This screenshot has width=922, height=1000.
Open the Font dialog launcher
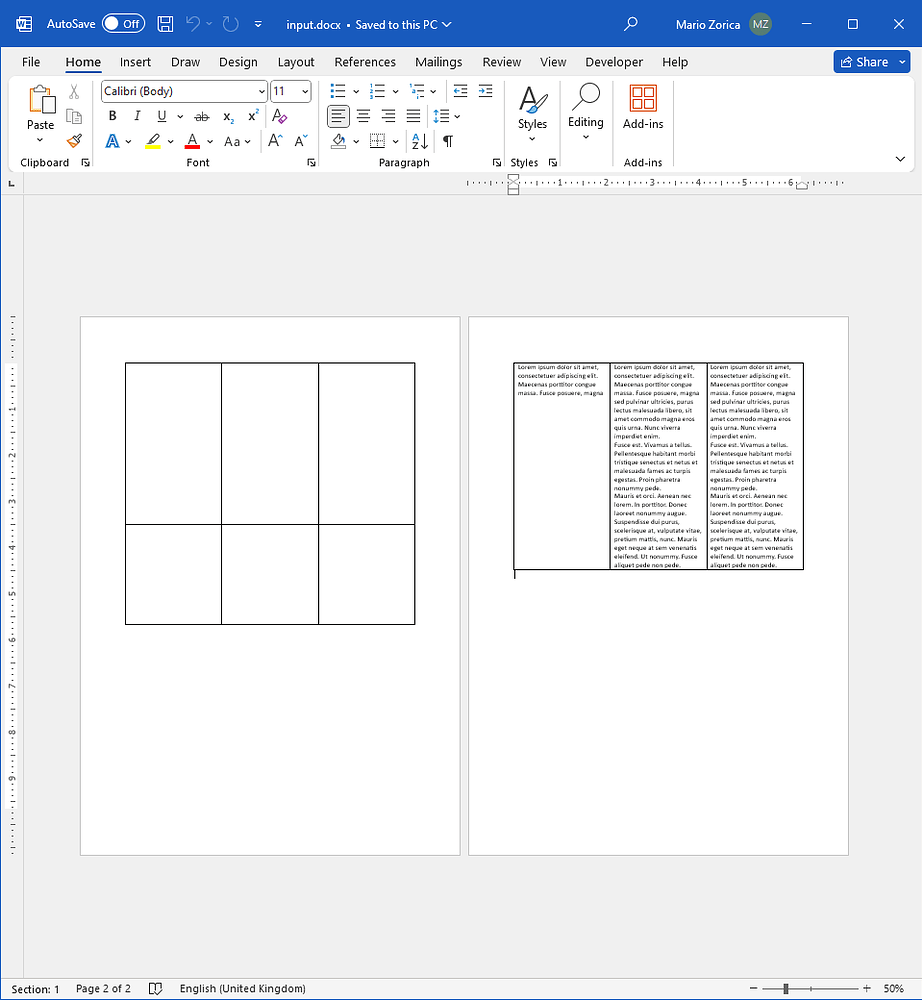click(x=311, y=163)
